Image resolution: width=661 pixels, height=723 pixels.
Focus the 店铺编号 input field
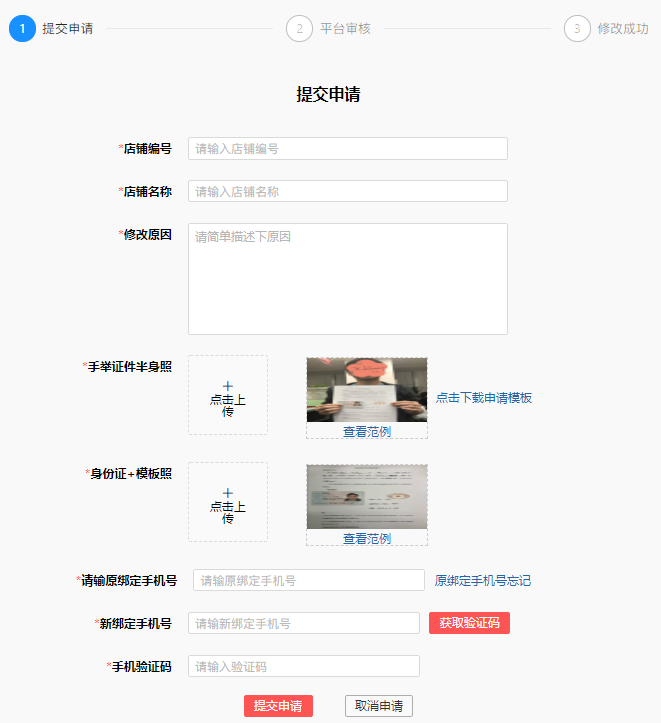pyautogui.click(x=348, y=148)
